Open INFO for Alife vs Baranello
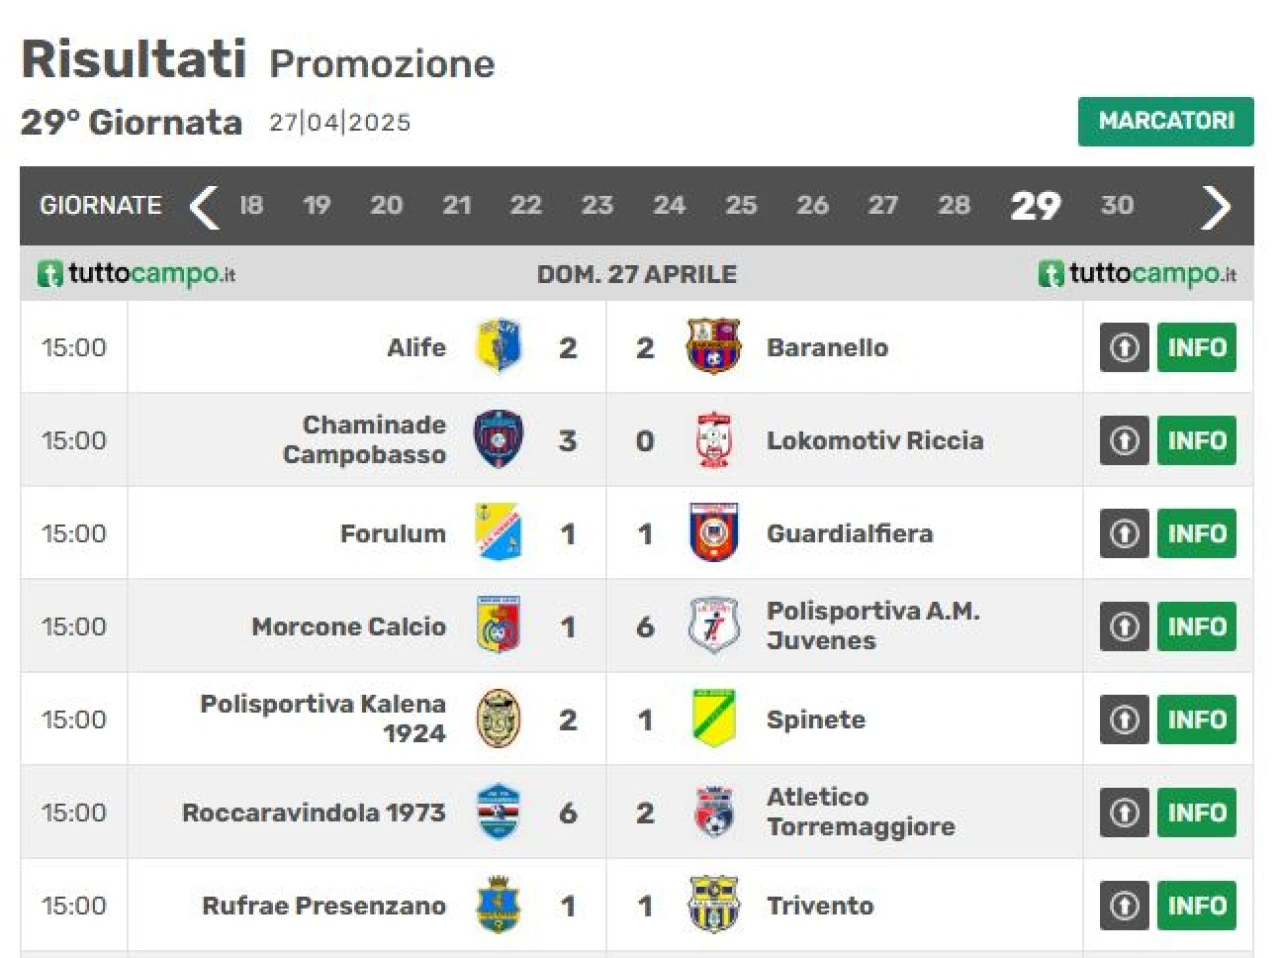 [1197, 347]
